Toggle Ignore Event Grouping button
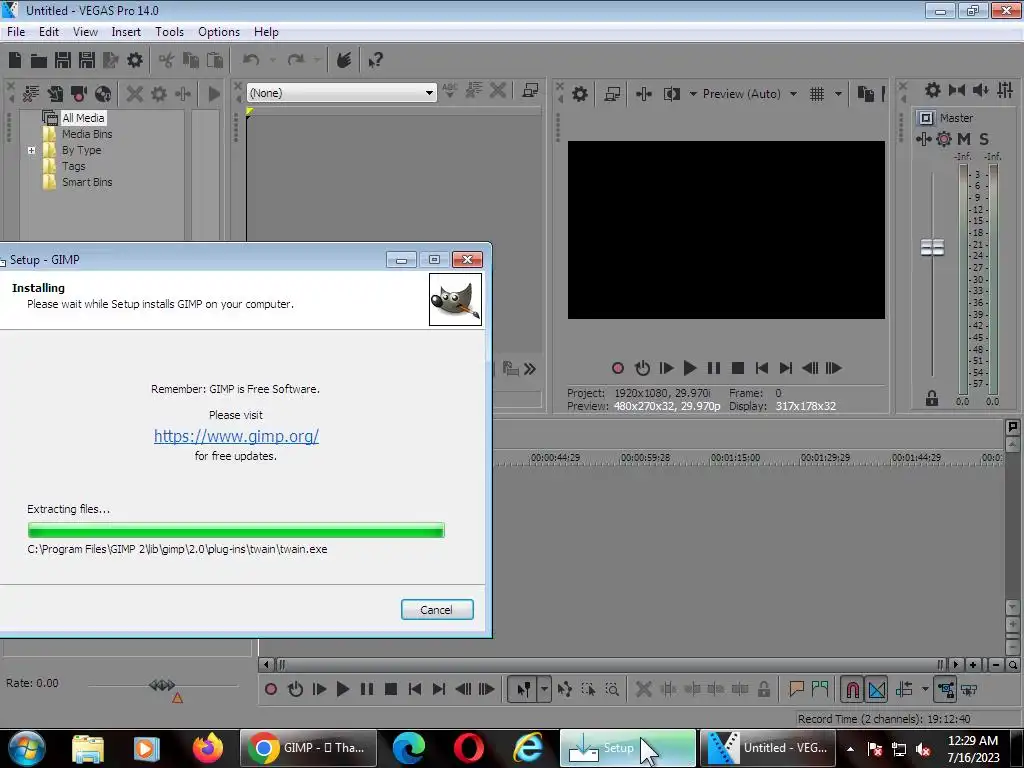This screenshot has height=768, width=1024. (x=969, y=689)
